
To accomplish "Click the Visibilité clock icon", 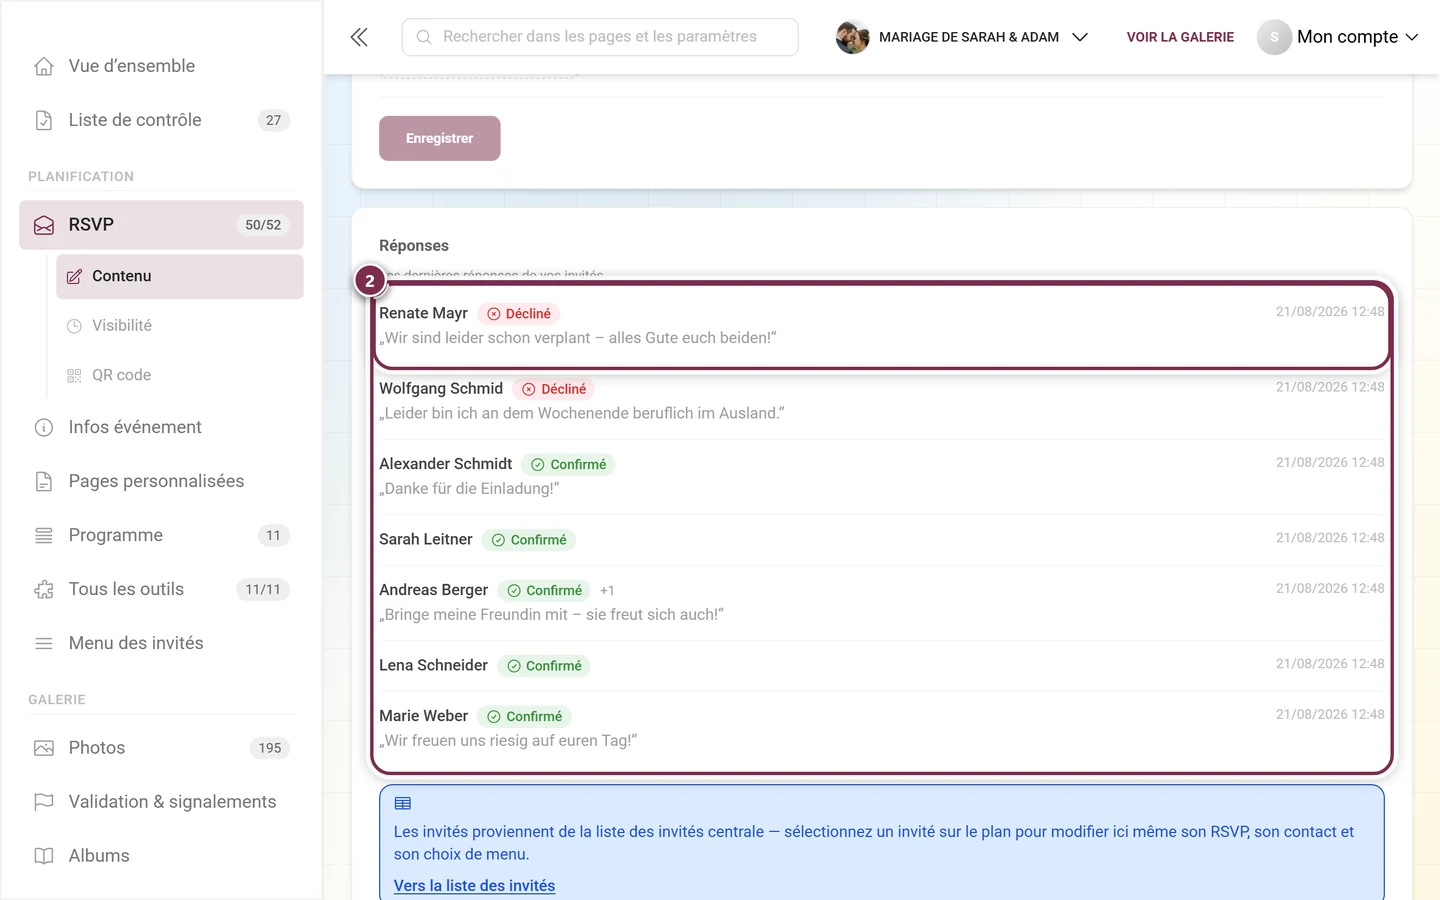I will tap(74, 326).
